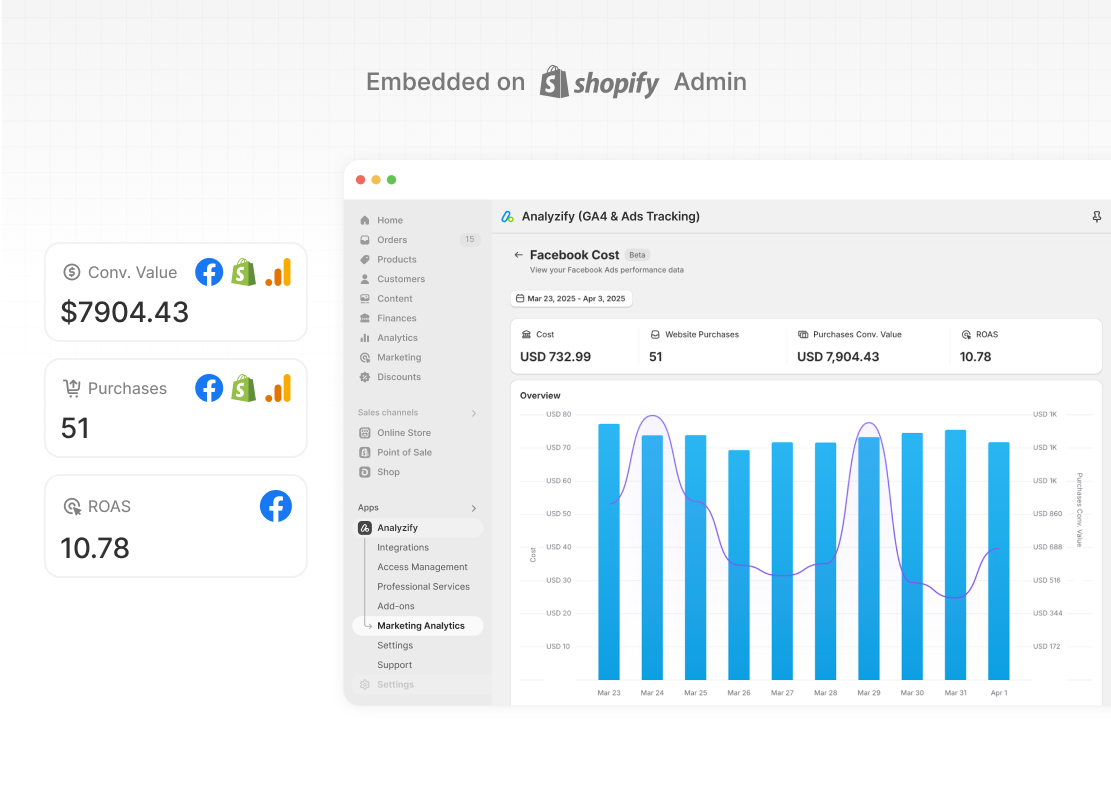Screen dimensions: 1111x790
Task: Open Integrations under Analyzify
Action: tap(402, 548)
